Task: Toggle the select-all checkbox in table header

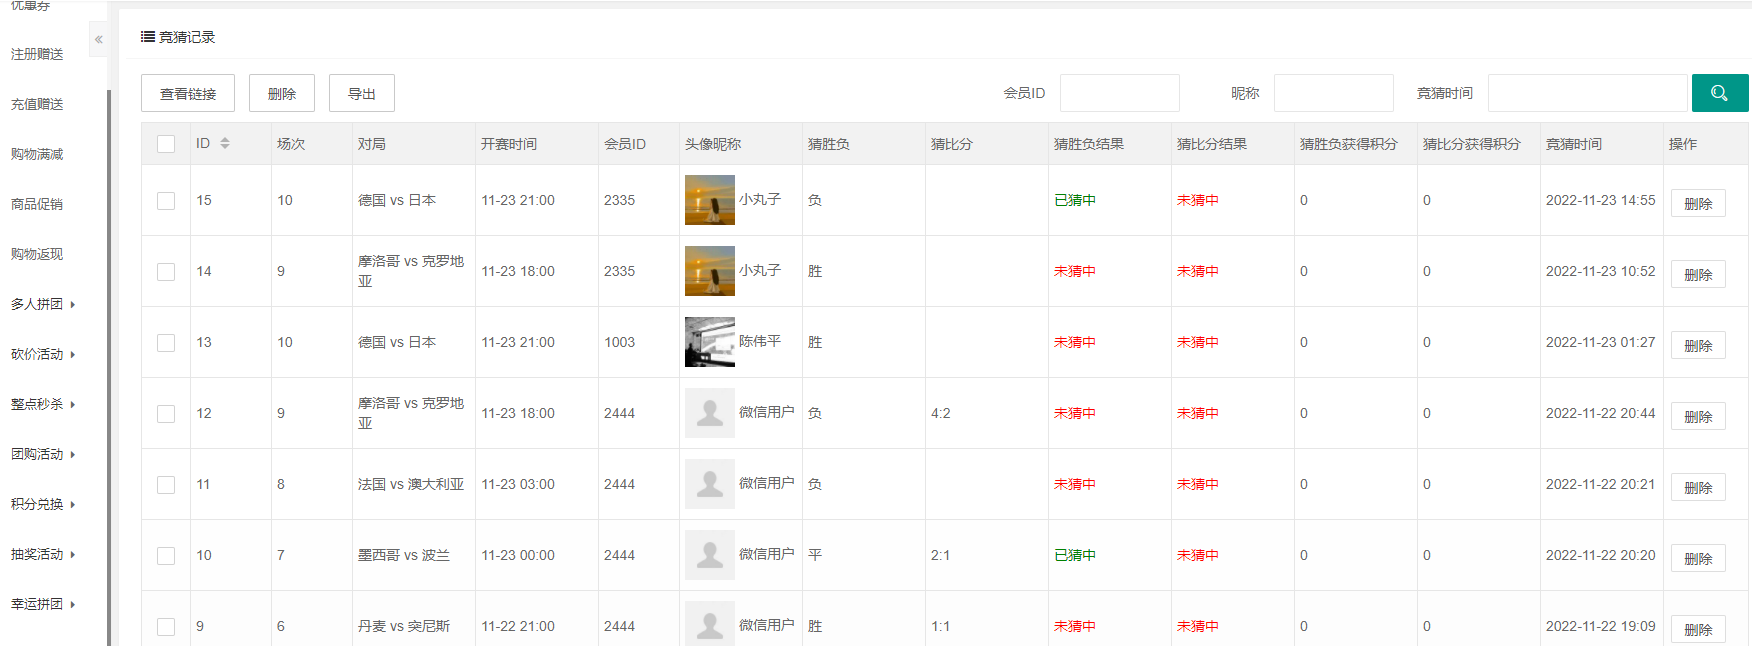Action: coord(166,144)
